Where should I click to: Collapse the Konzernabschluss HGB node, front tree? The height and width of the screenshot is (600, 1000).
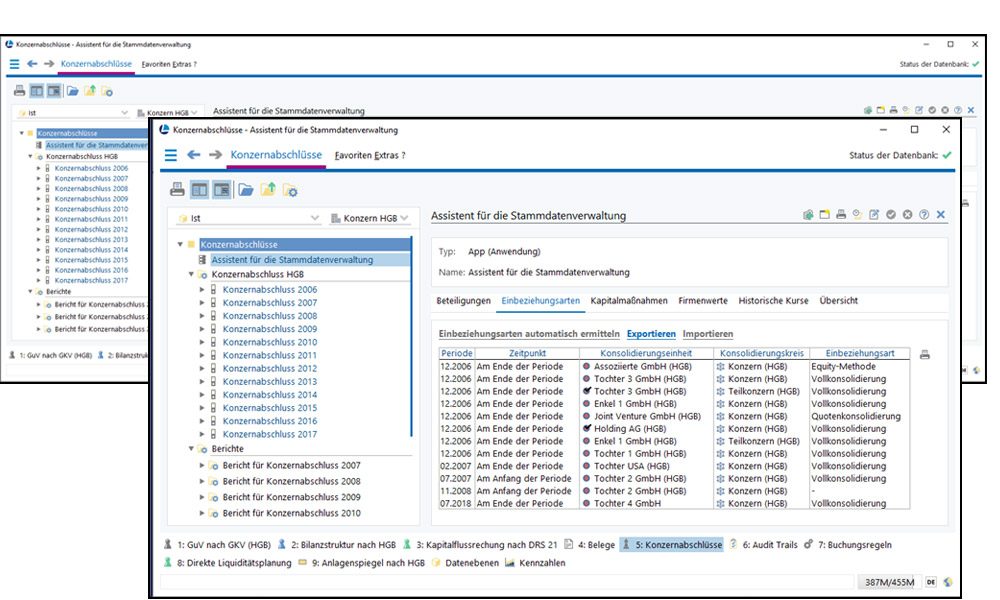click(191, 274)
